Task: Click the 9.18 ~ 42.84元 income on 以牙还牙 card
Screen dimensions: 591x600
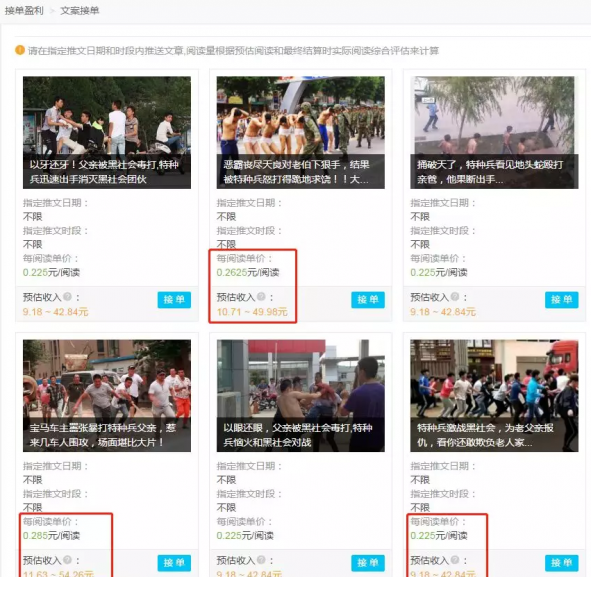Action: [x=56, y=312]
